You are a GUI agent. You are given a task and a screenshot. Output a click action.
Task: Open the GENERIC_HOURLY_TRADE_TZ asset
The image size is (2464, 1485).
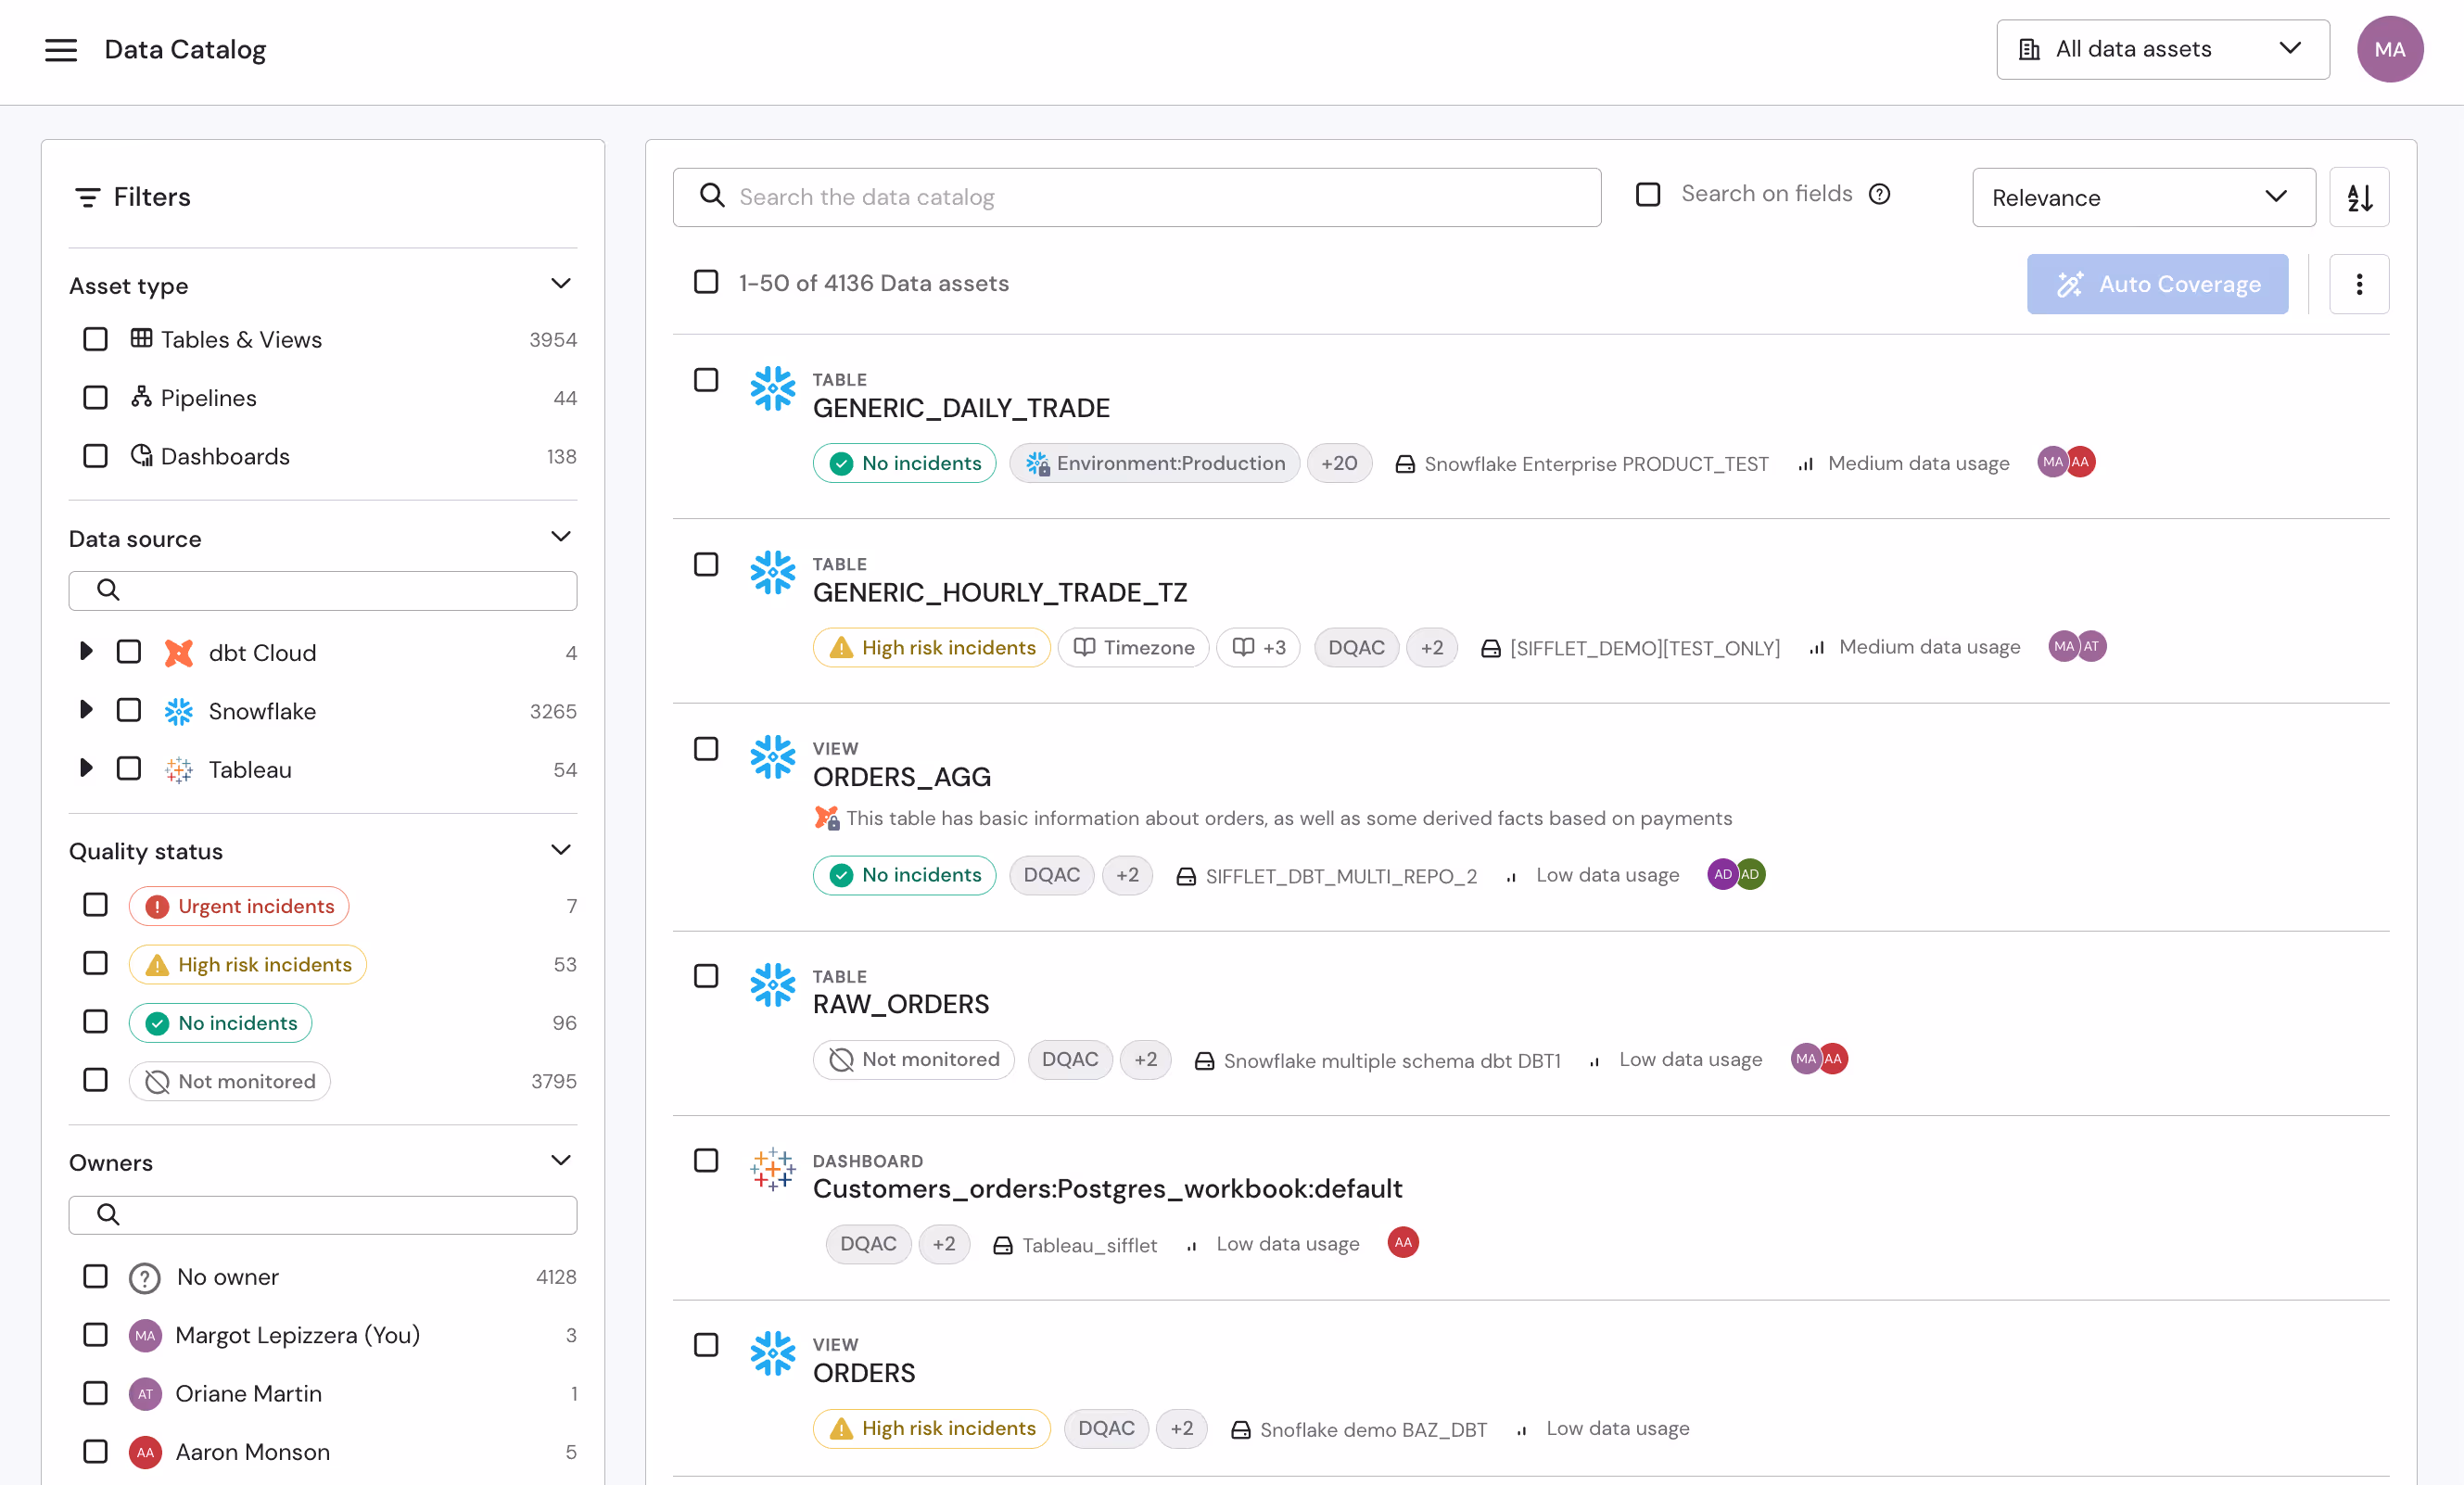[1000, 593]
